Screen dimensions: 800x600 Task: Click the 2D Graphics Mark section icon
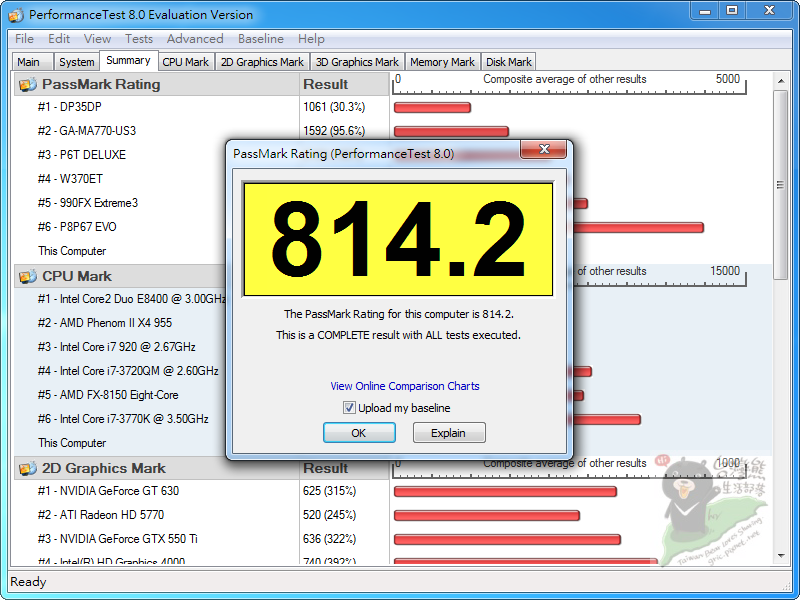click(x=28, y=468)
